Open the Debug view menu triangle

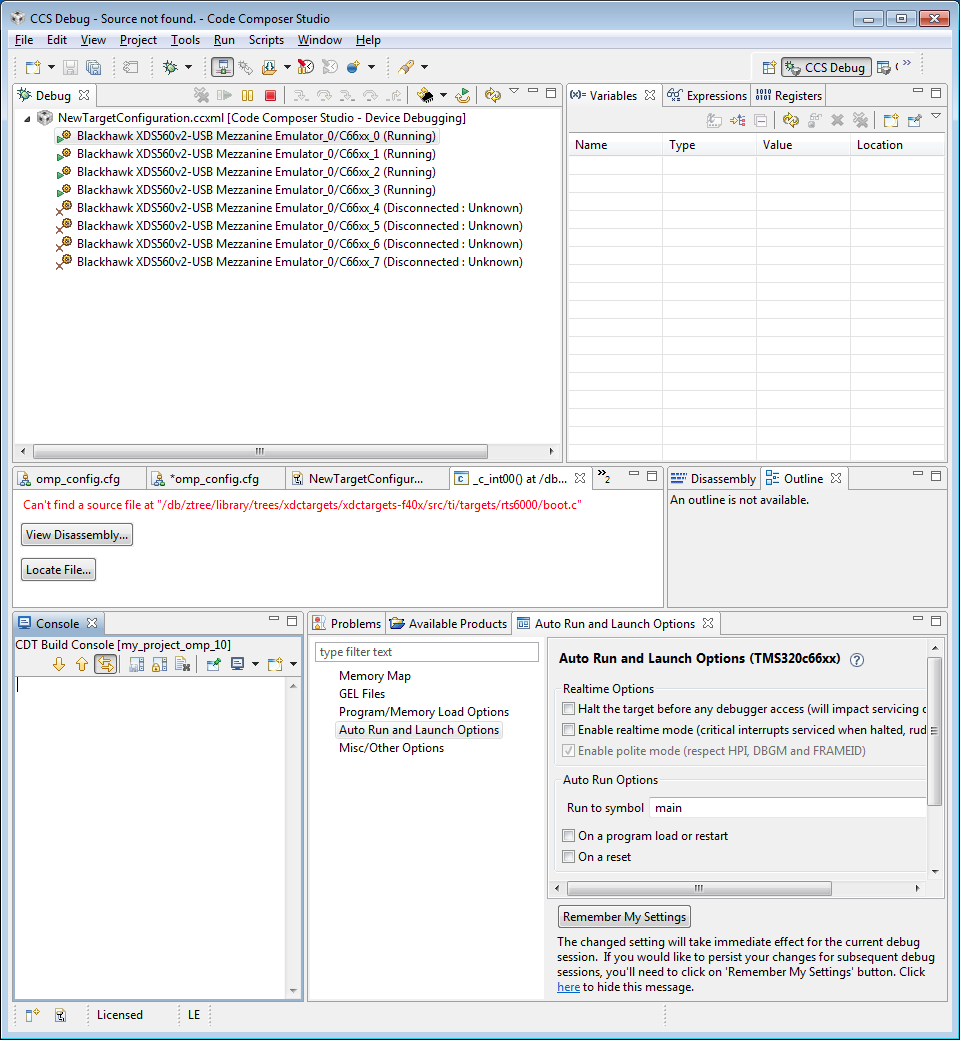coord(514,92)
